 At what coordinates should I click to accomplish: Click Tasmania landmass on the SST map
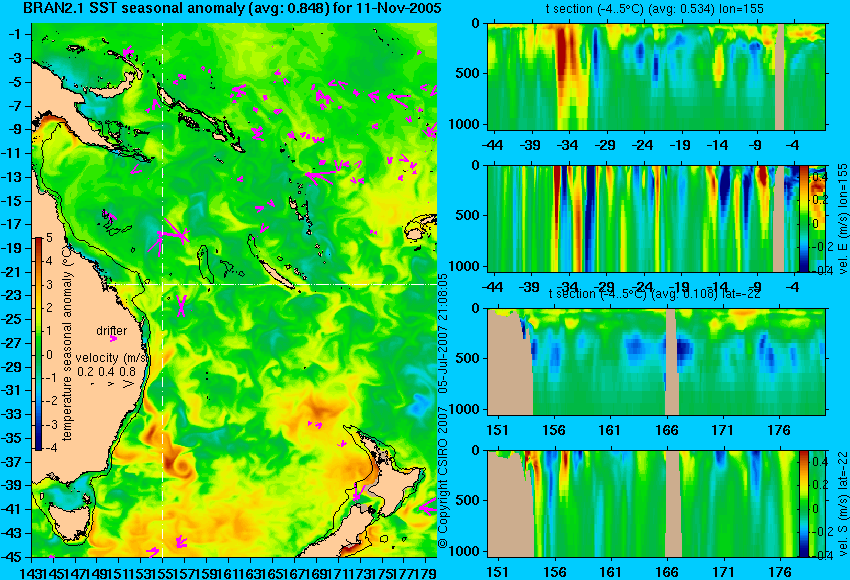70,522
